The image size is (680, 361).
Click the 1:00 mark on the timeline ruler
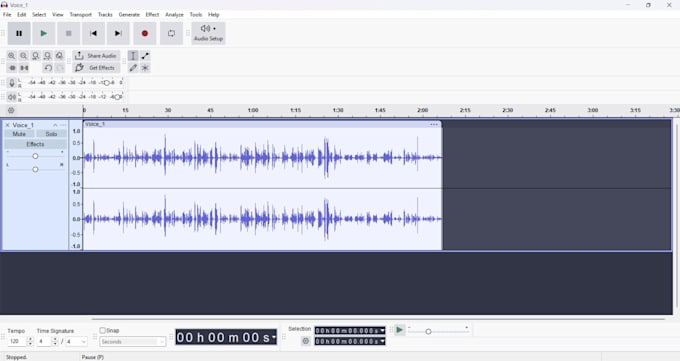(x=253, y=111)
